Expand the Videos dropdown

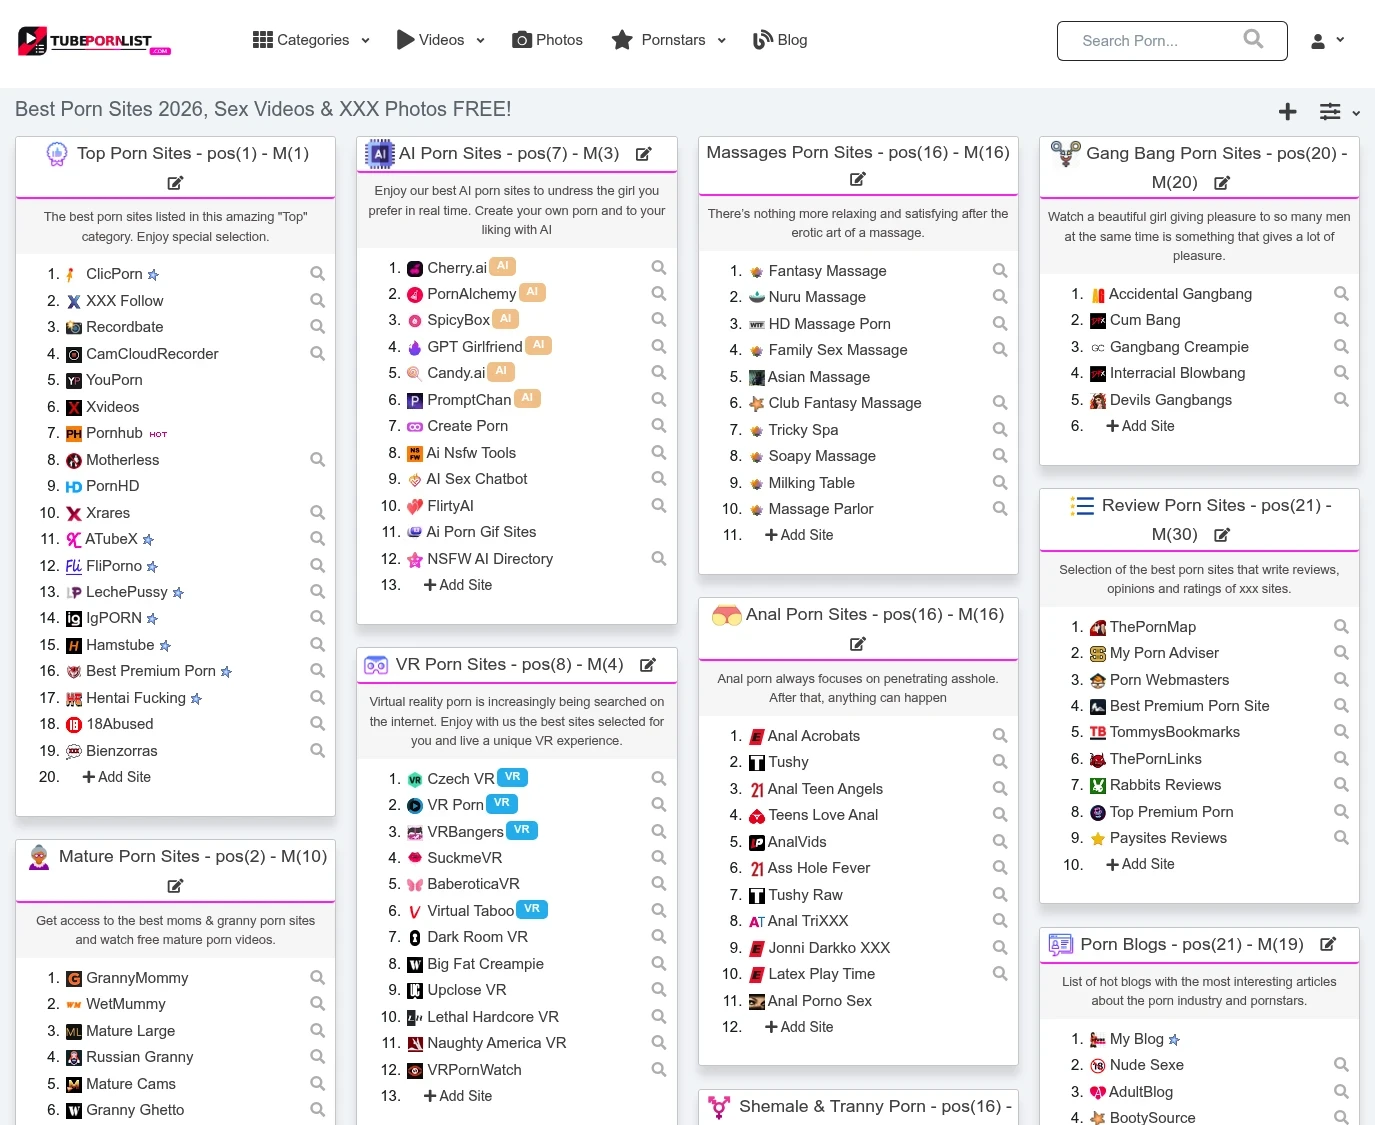[x=441, y=40]
